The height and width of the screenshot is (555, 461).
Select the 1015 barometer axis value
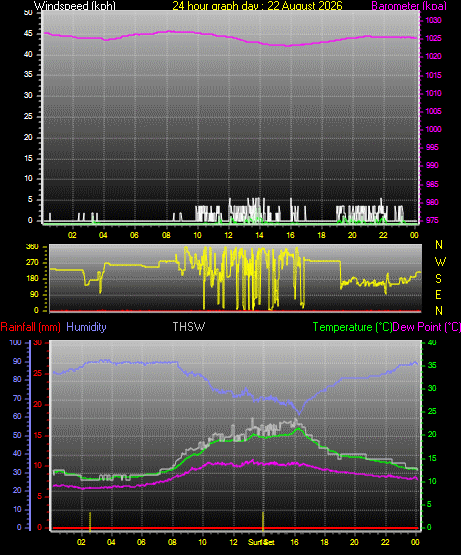(x=433, y=75)
